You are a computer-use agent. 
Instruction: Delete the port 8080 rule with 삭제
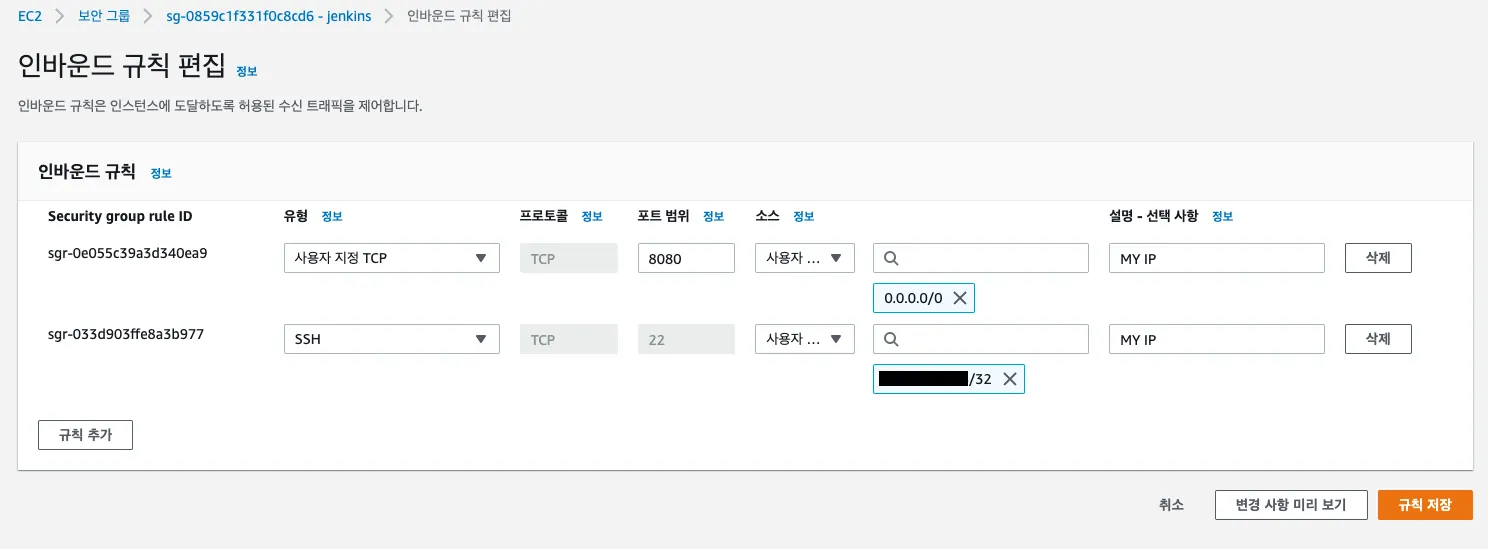1377,258
